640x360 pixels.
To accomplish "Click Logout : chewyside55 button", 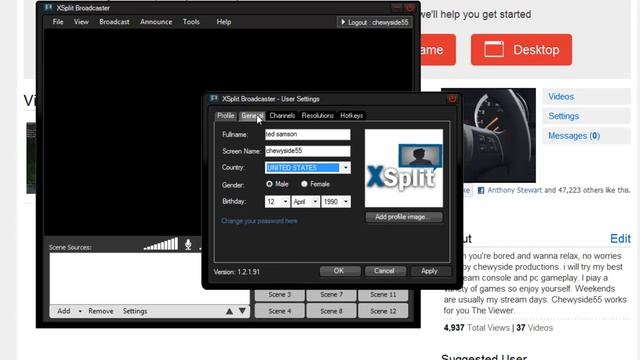I will point(374,22).
